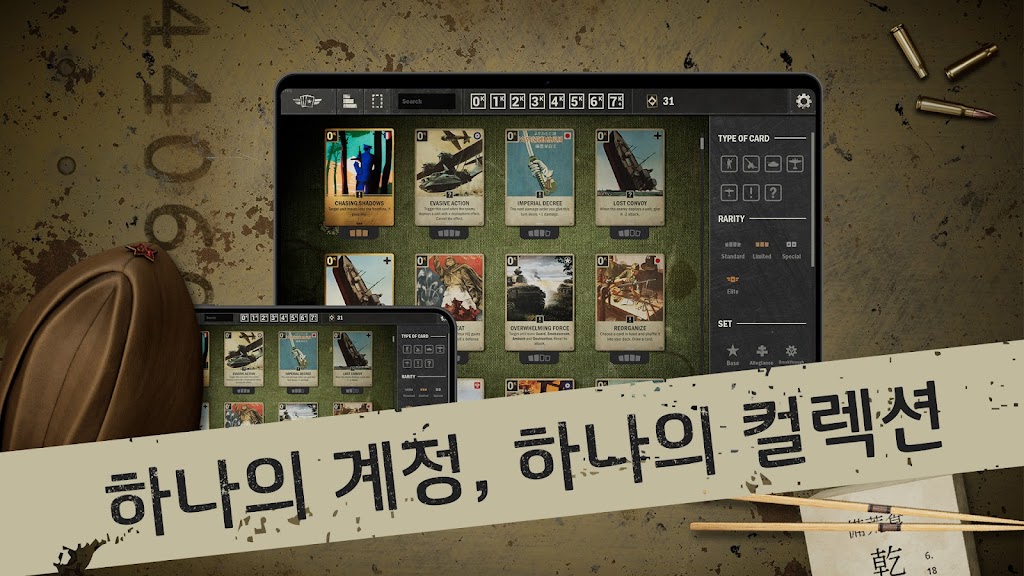Image resolution: width=1024 pixels, height=576 pixels.
Task: Click the Search field in the tablet toolbar
Action: (426, 101)
